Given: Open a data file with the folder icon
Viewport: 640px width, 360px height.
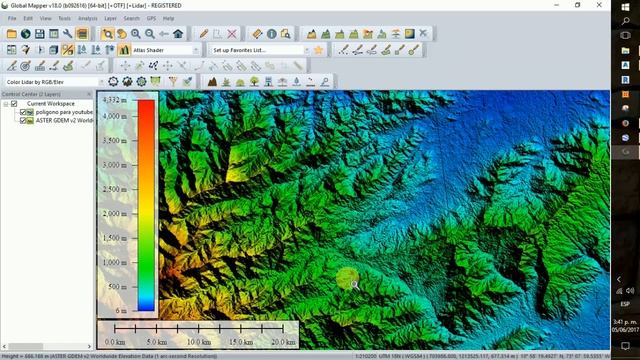Looking at the screenshot, I should (11, 34).
